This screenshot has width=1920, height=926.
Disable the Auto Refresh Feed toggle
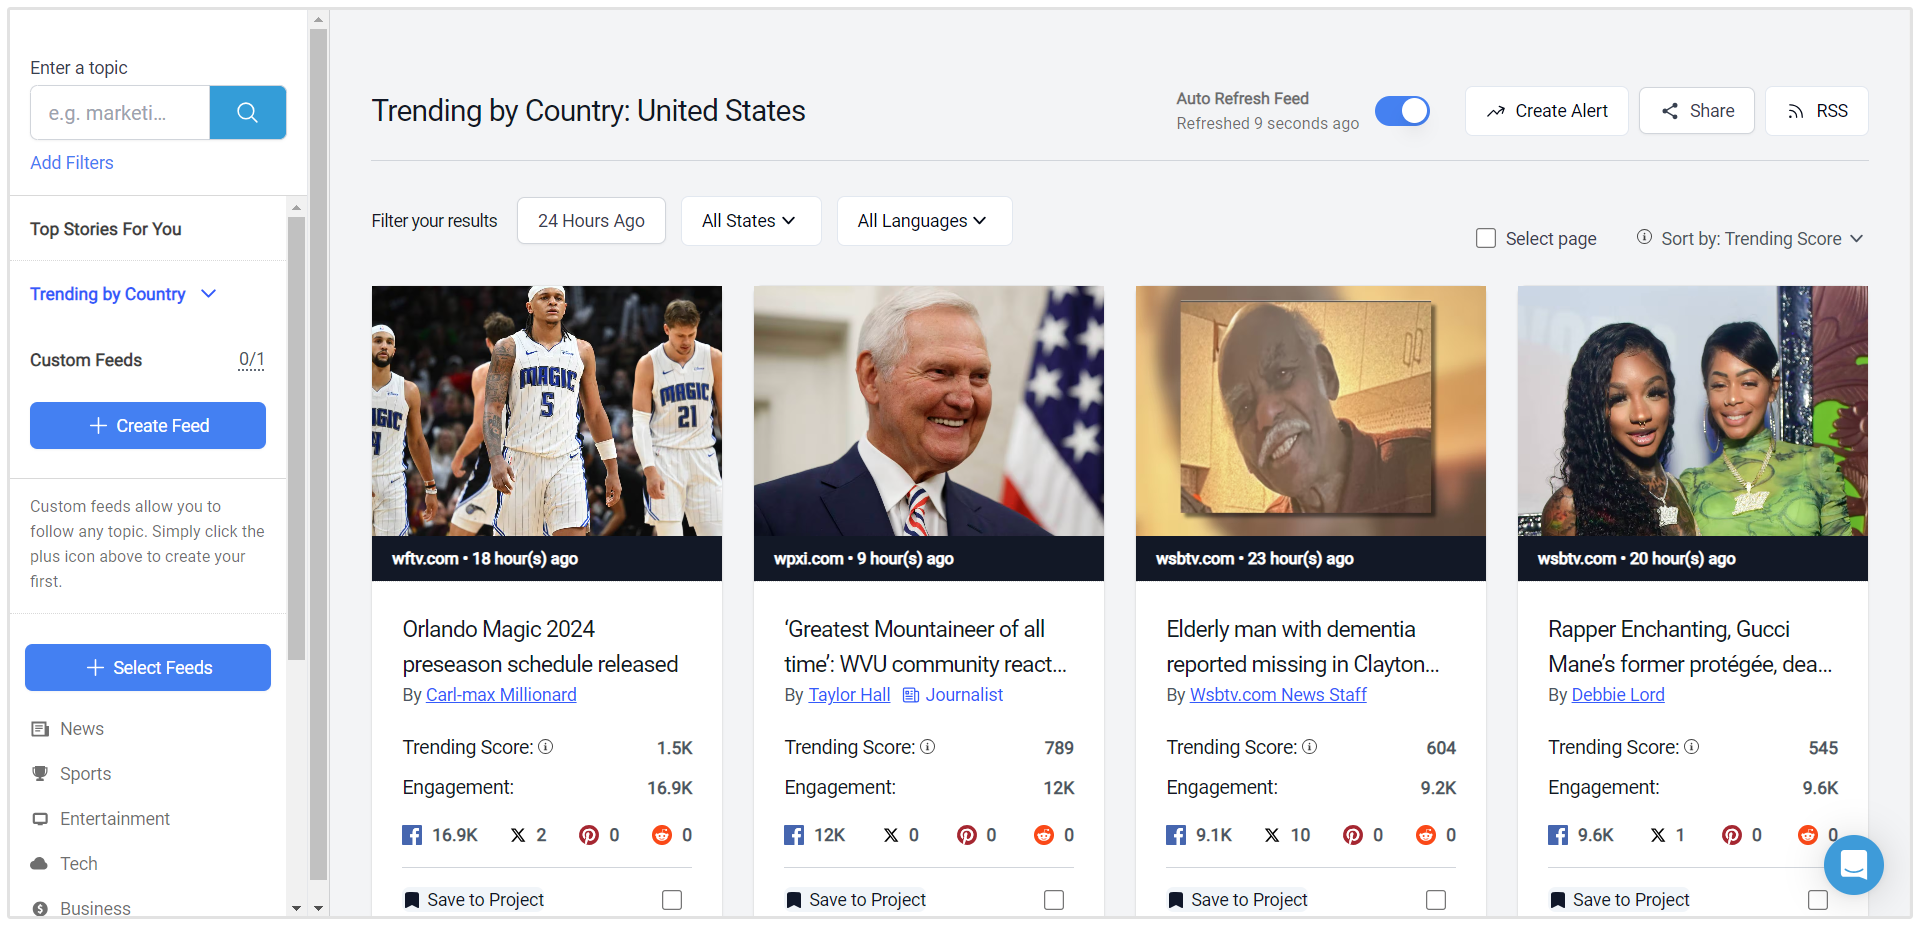pyautogui.click(x=1402, y=111)
